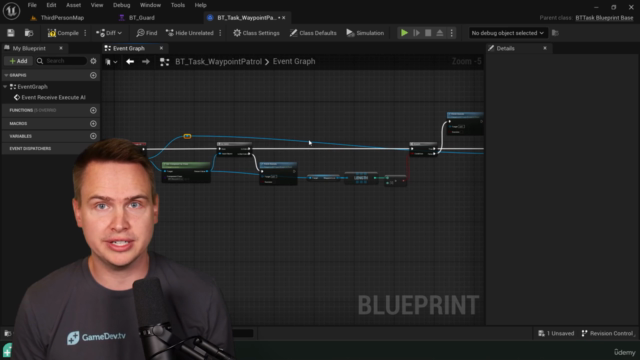Open graph bookmarks dropdown
The image size is (640, 360).
click(x=111, y=62)
